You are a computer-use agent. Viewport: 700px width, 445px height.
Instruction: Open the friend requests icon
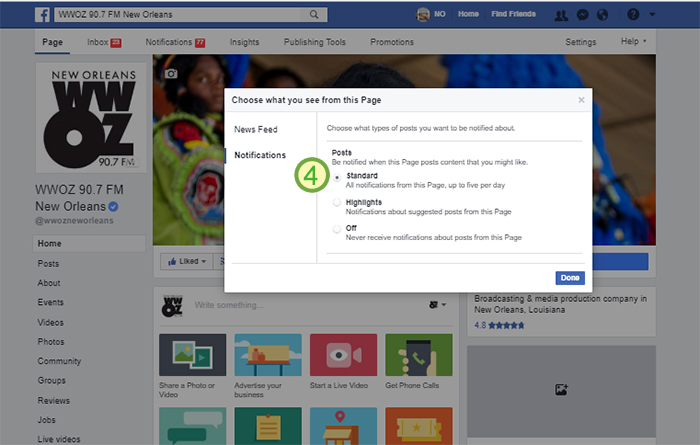(x=561, y=15)
